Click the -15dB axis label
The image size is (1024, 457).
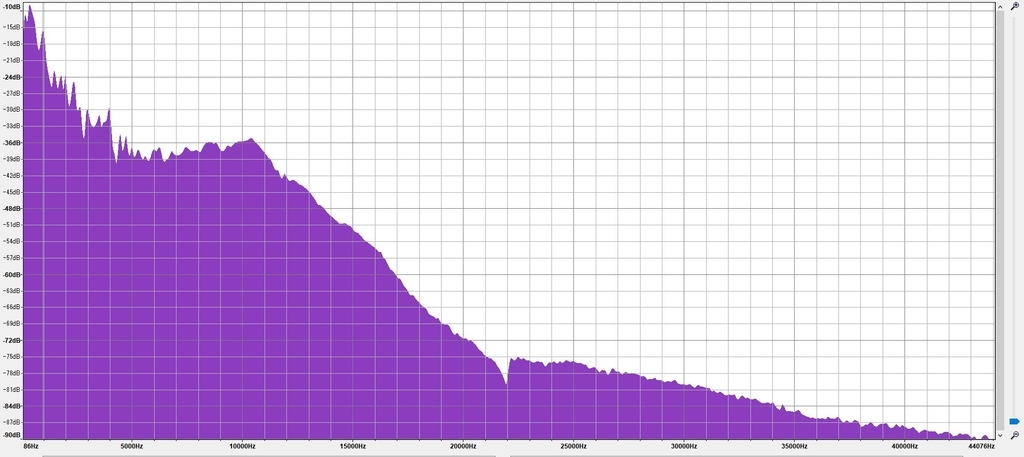tap(12, 27)
